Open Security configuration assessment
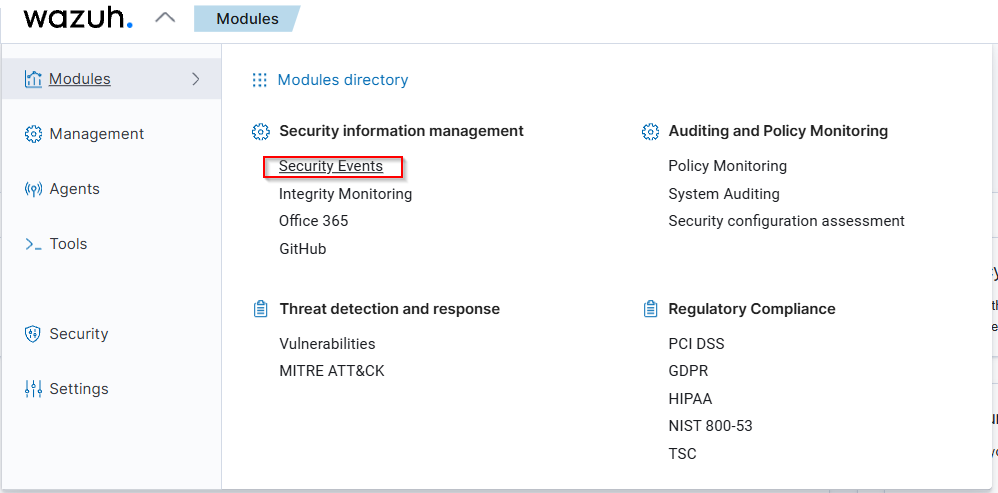The height and width of the screenshot is (493, 998). (786, 221)
